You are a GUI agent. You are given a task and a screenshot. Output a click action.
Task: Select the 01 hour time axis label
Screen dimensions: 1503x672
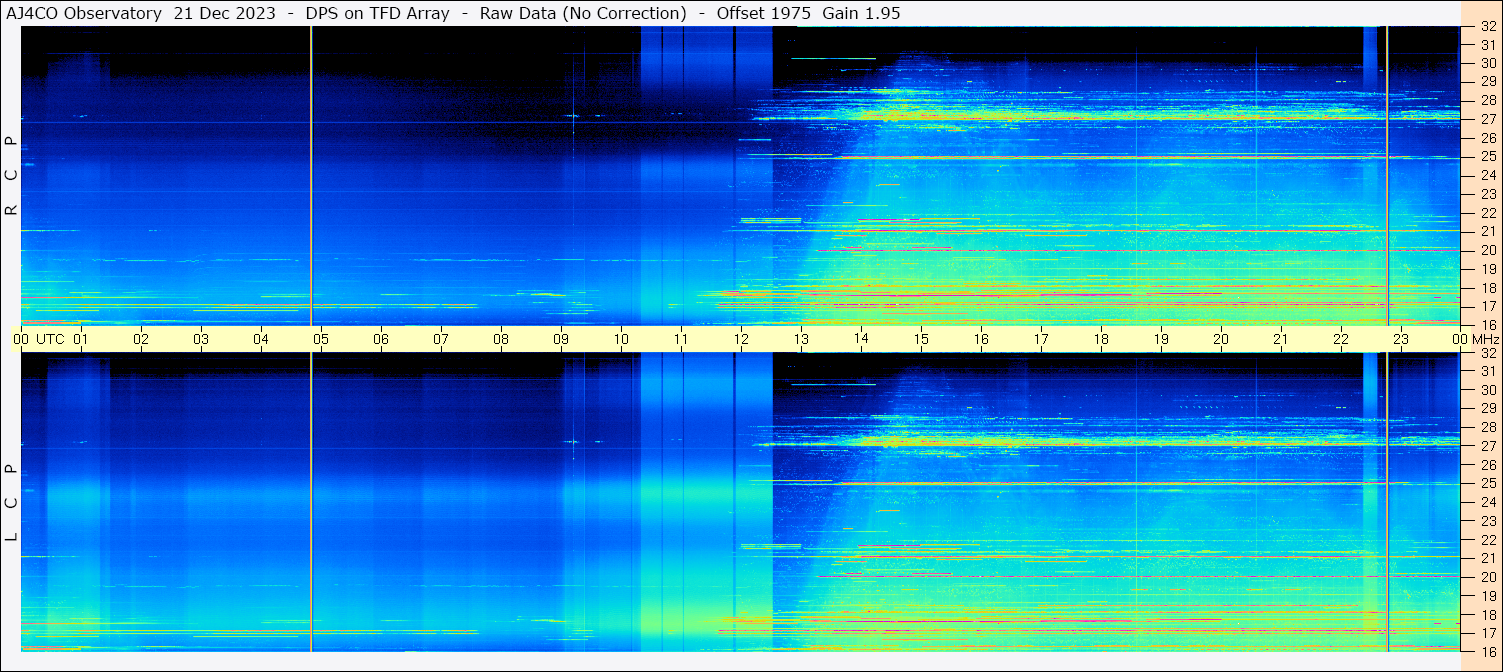tap(81, 339)
